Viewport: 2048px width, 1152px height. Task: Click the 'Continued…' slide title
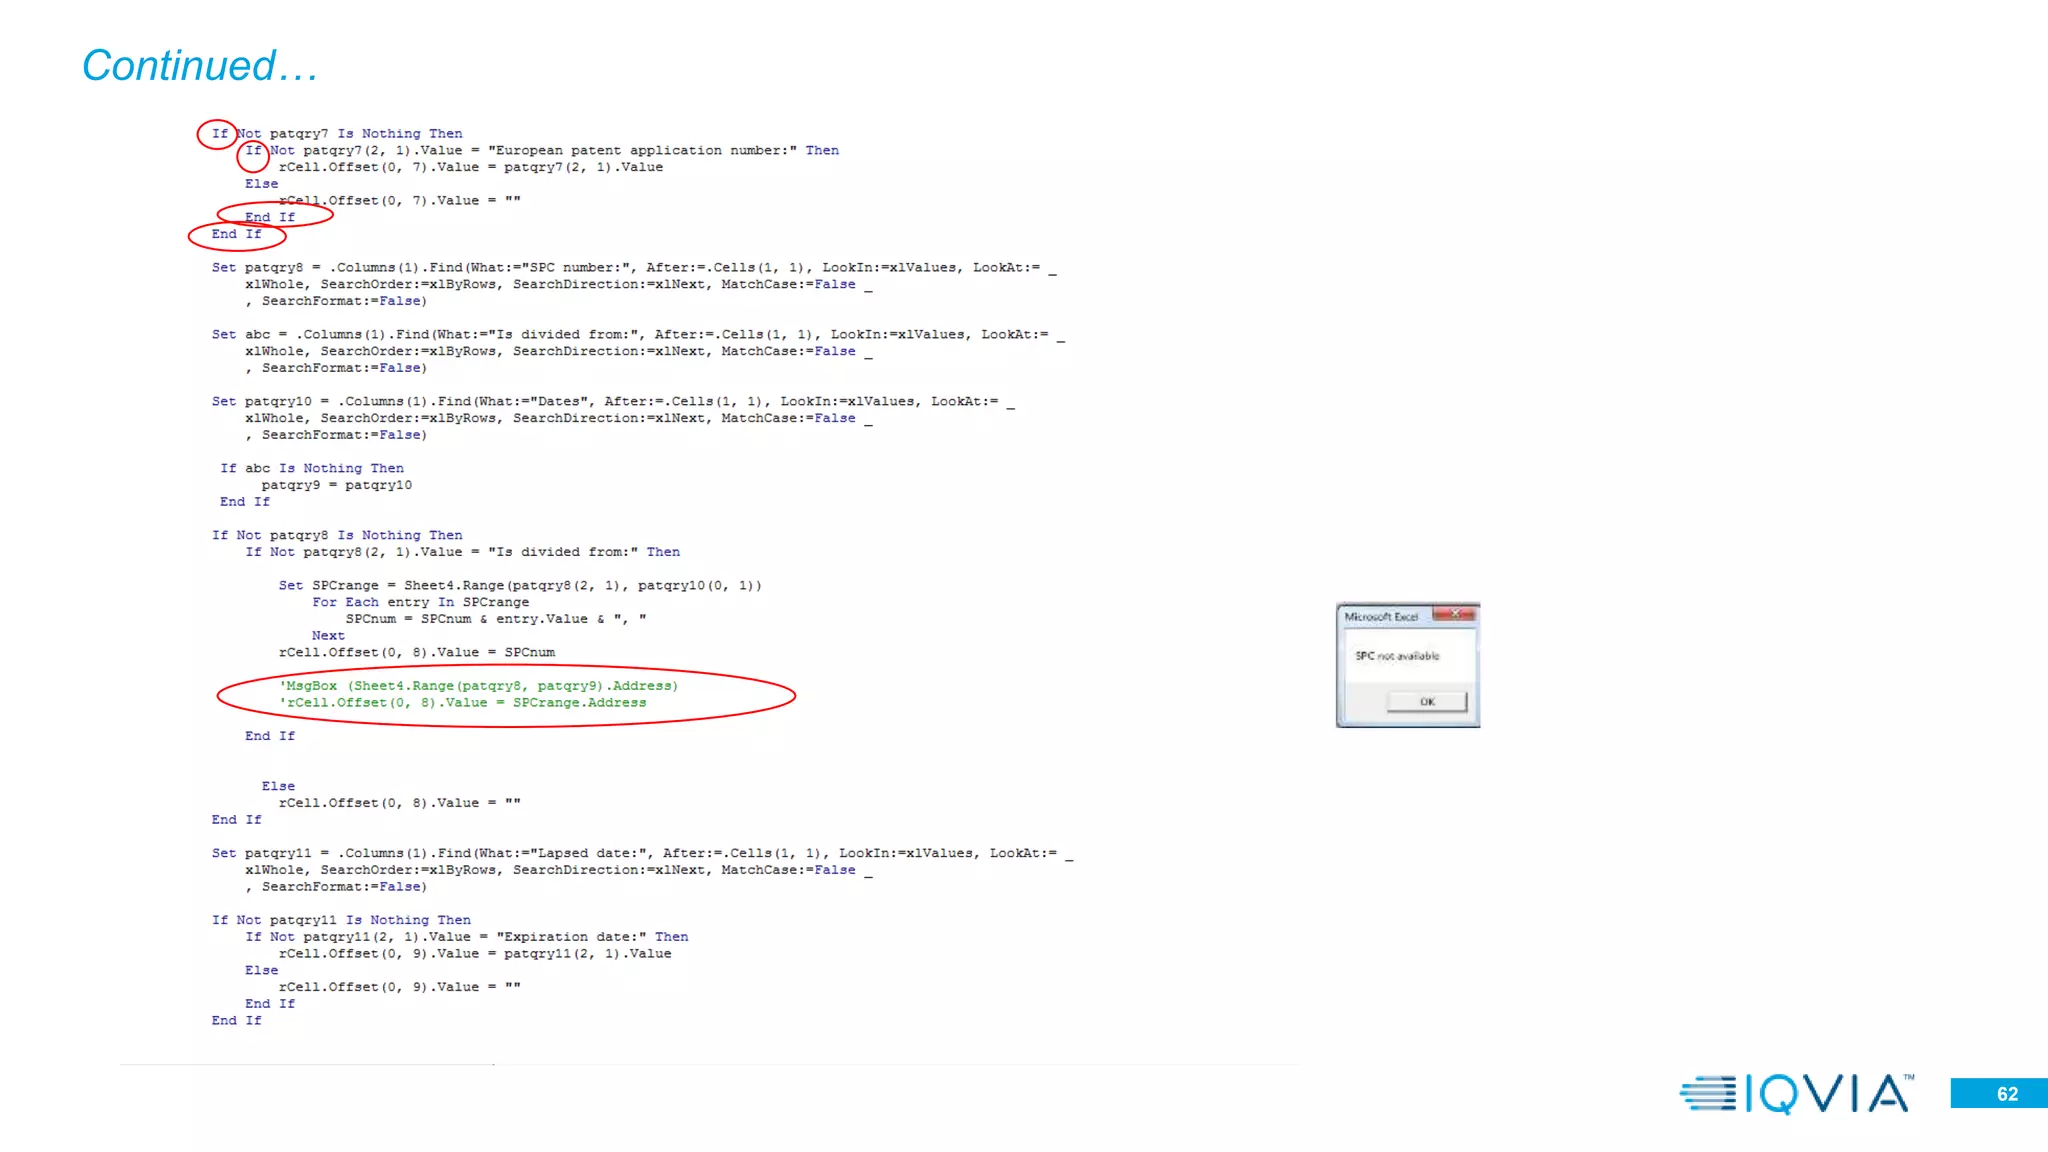point(199,66)
